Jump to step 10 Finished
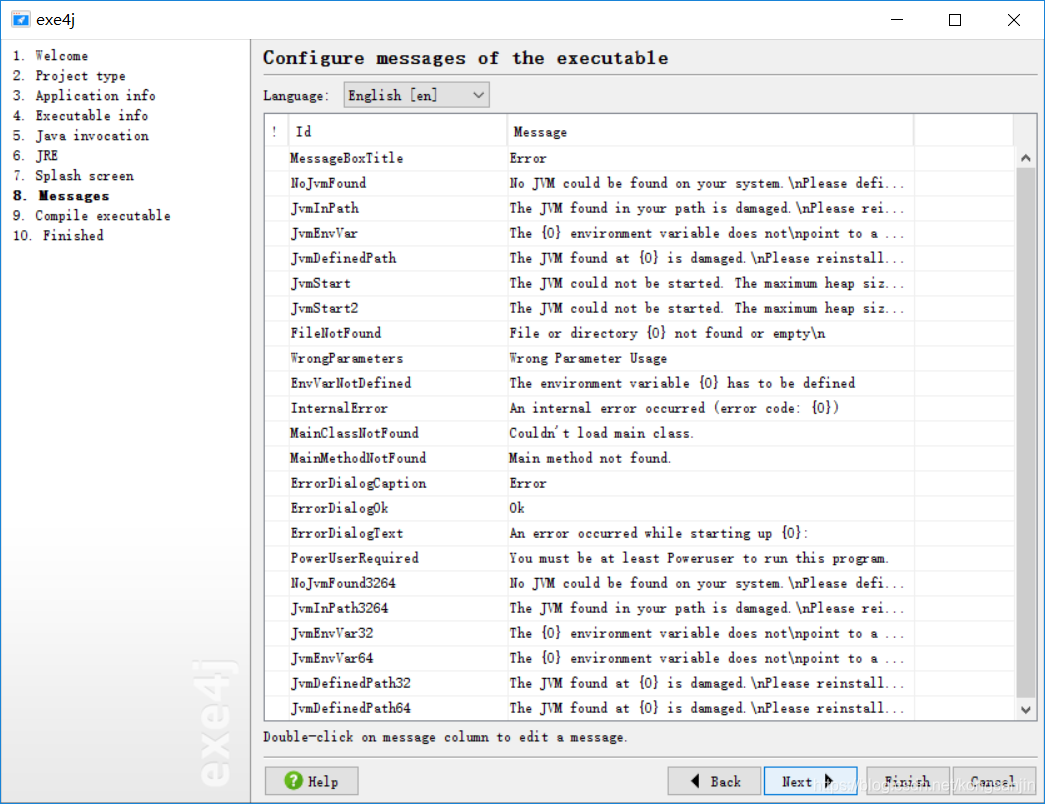The width and height of the screenshot is (1045, 804). pos(58,236)
